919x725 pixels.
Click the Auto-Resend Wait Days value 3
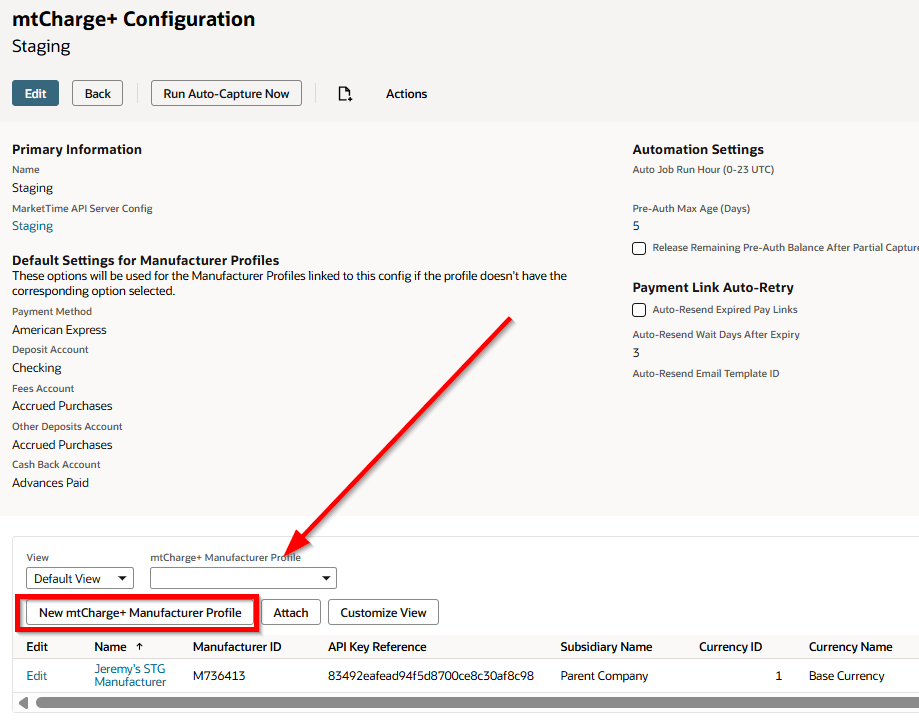coord(636,352)
